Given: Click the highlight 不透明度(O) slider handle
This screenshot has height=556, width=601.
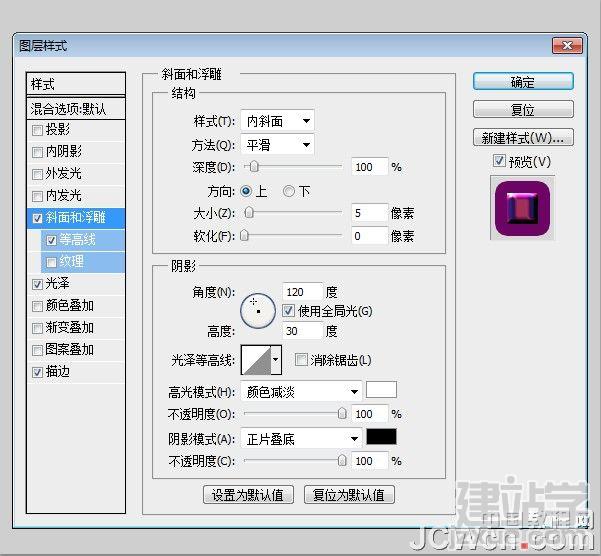Looking at the screenshot, I should (342, 413).
